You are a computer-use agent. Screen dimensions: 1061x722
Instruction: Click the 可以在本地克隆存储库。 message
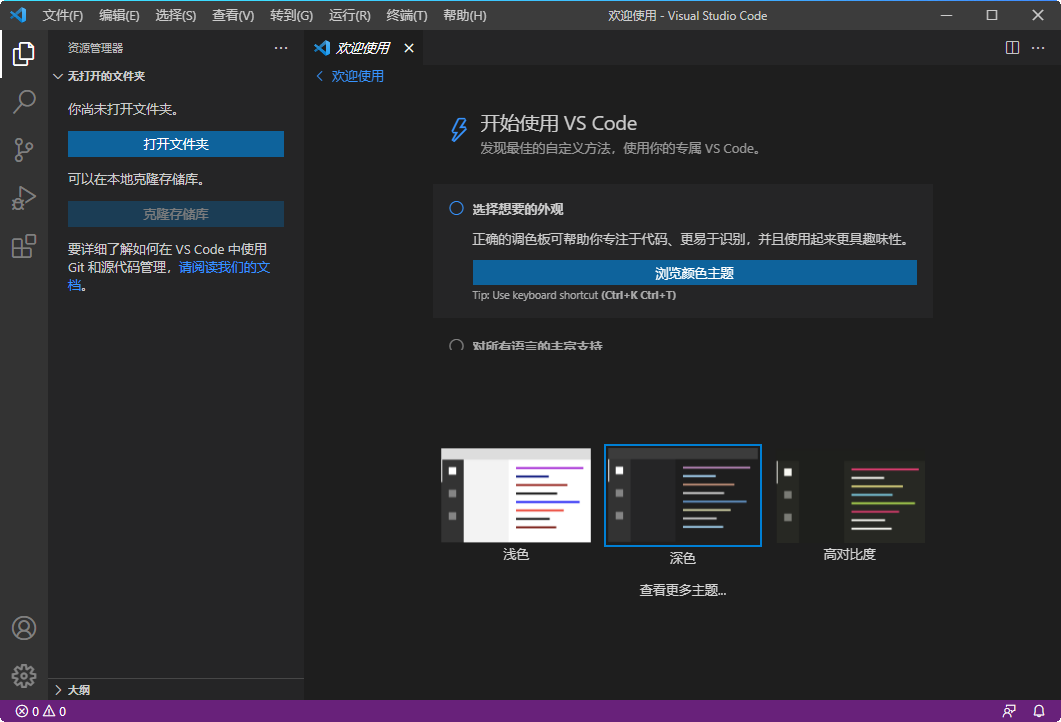tap(136, 179)
